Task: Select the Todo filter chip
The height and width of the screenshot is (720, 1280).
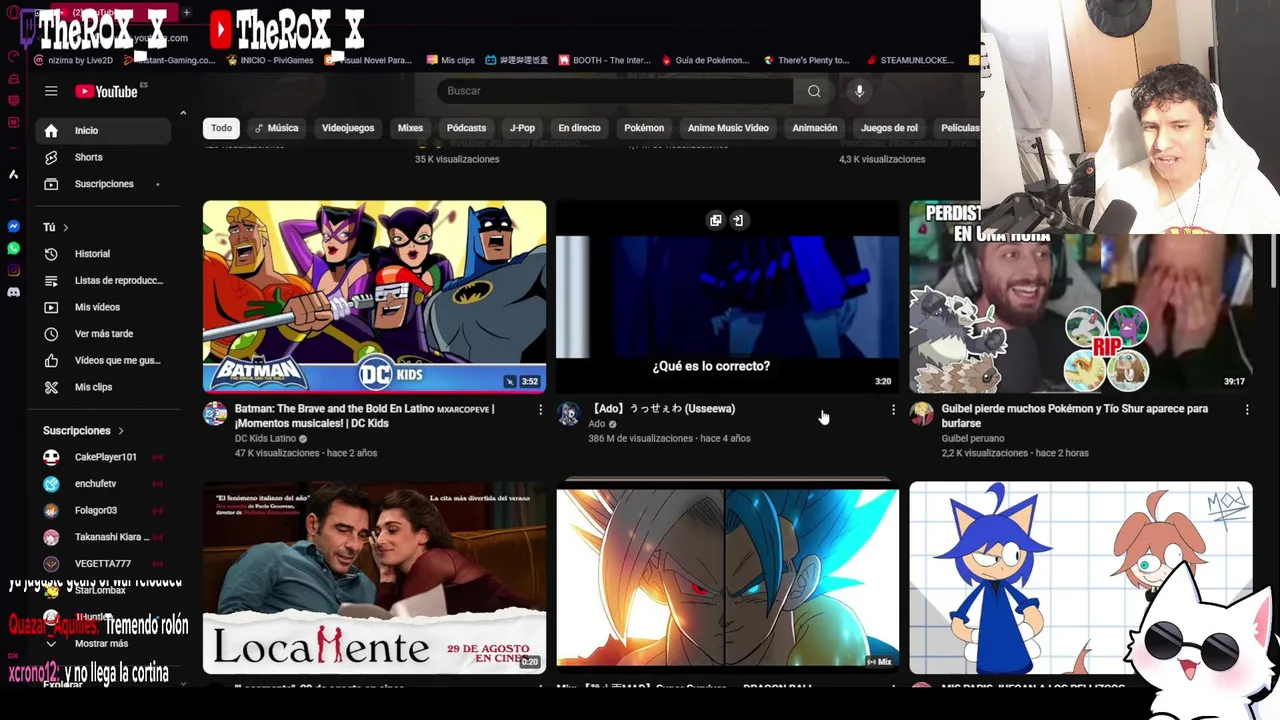Action: click(221, 128)
